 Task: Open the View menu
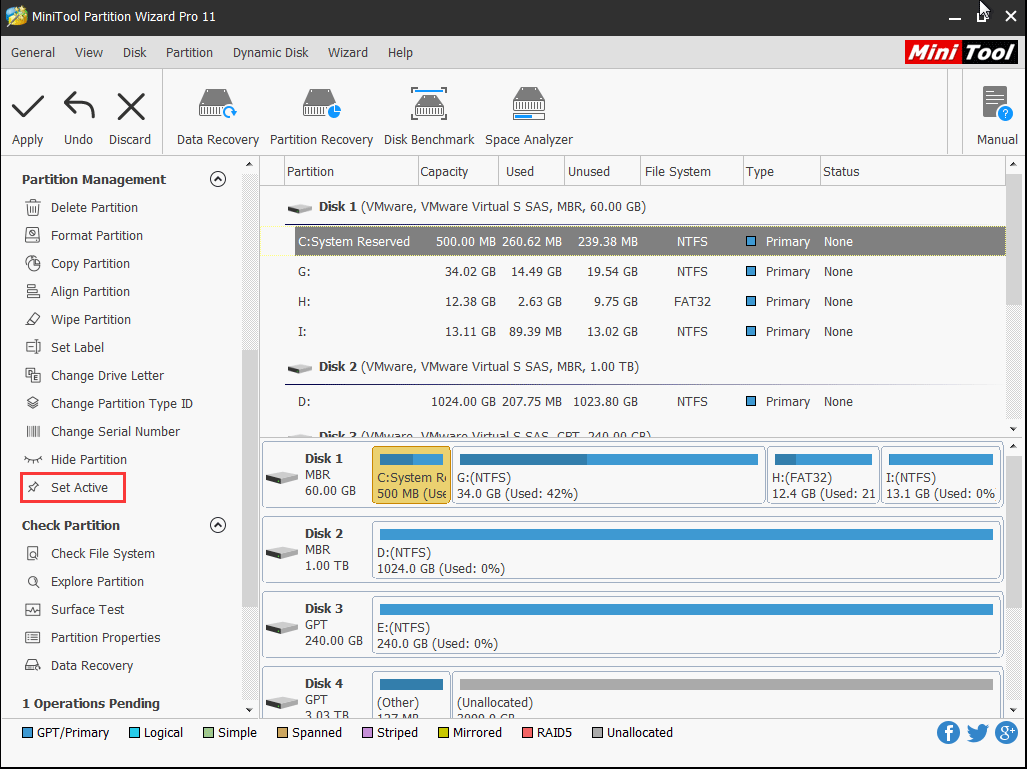tap(88, 52)
